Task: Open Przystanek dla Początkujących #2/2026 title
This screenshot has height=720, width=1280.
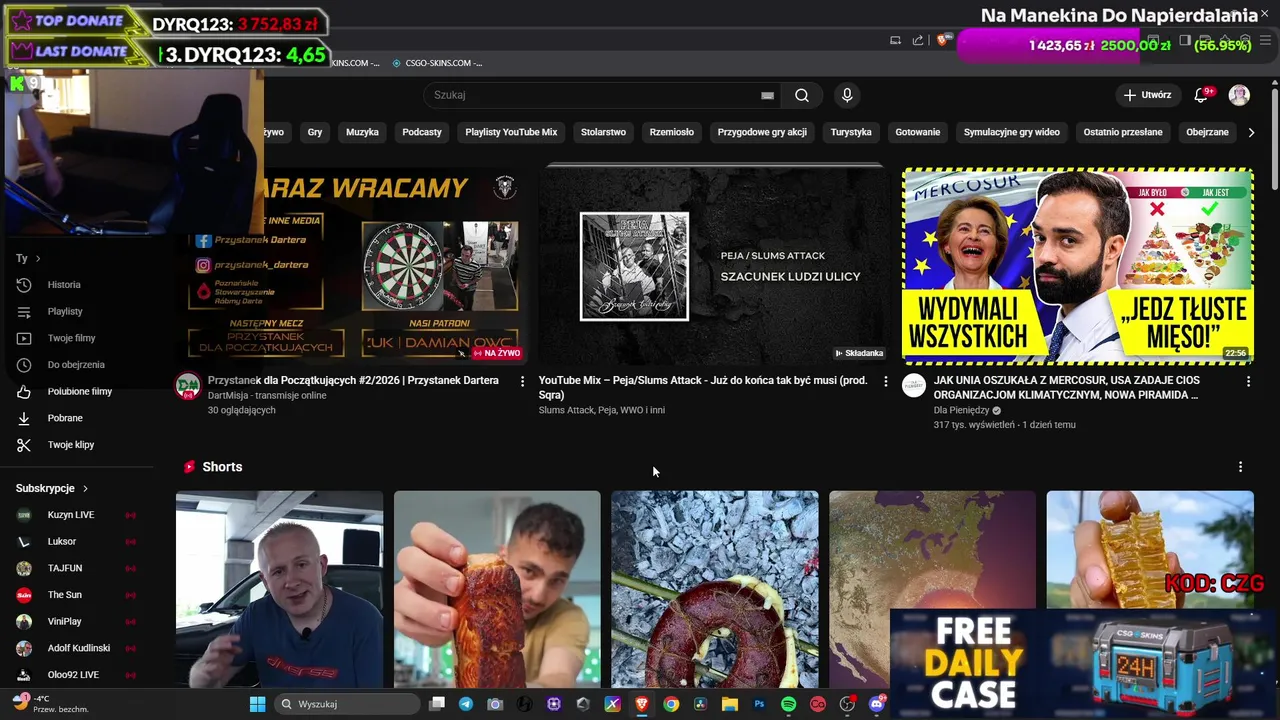Action: click(x=353, y=380)
